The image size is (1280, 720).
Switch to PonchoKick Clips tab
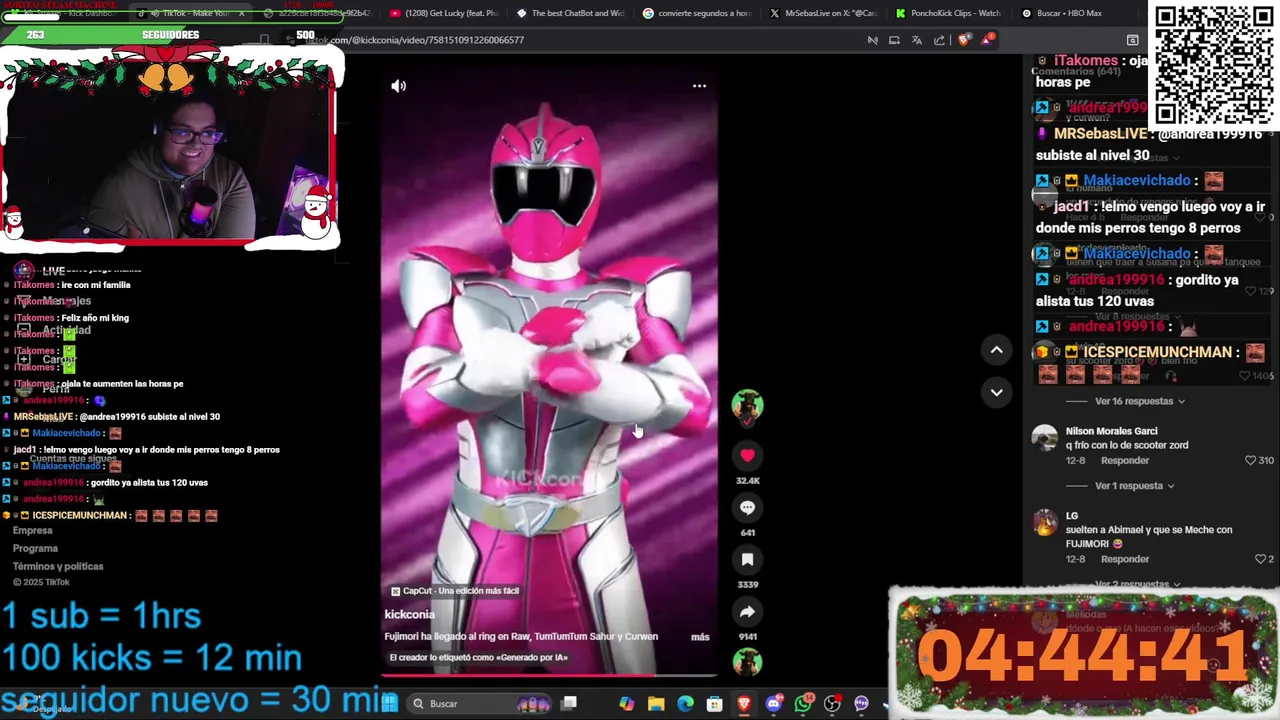(949, 13)
